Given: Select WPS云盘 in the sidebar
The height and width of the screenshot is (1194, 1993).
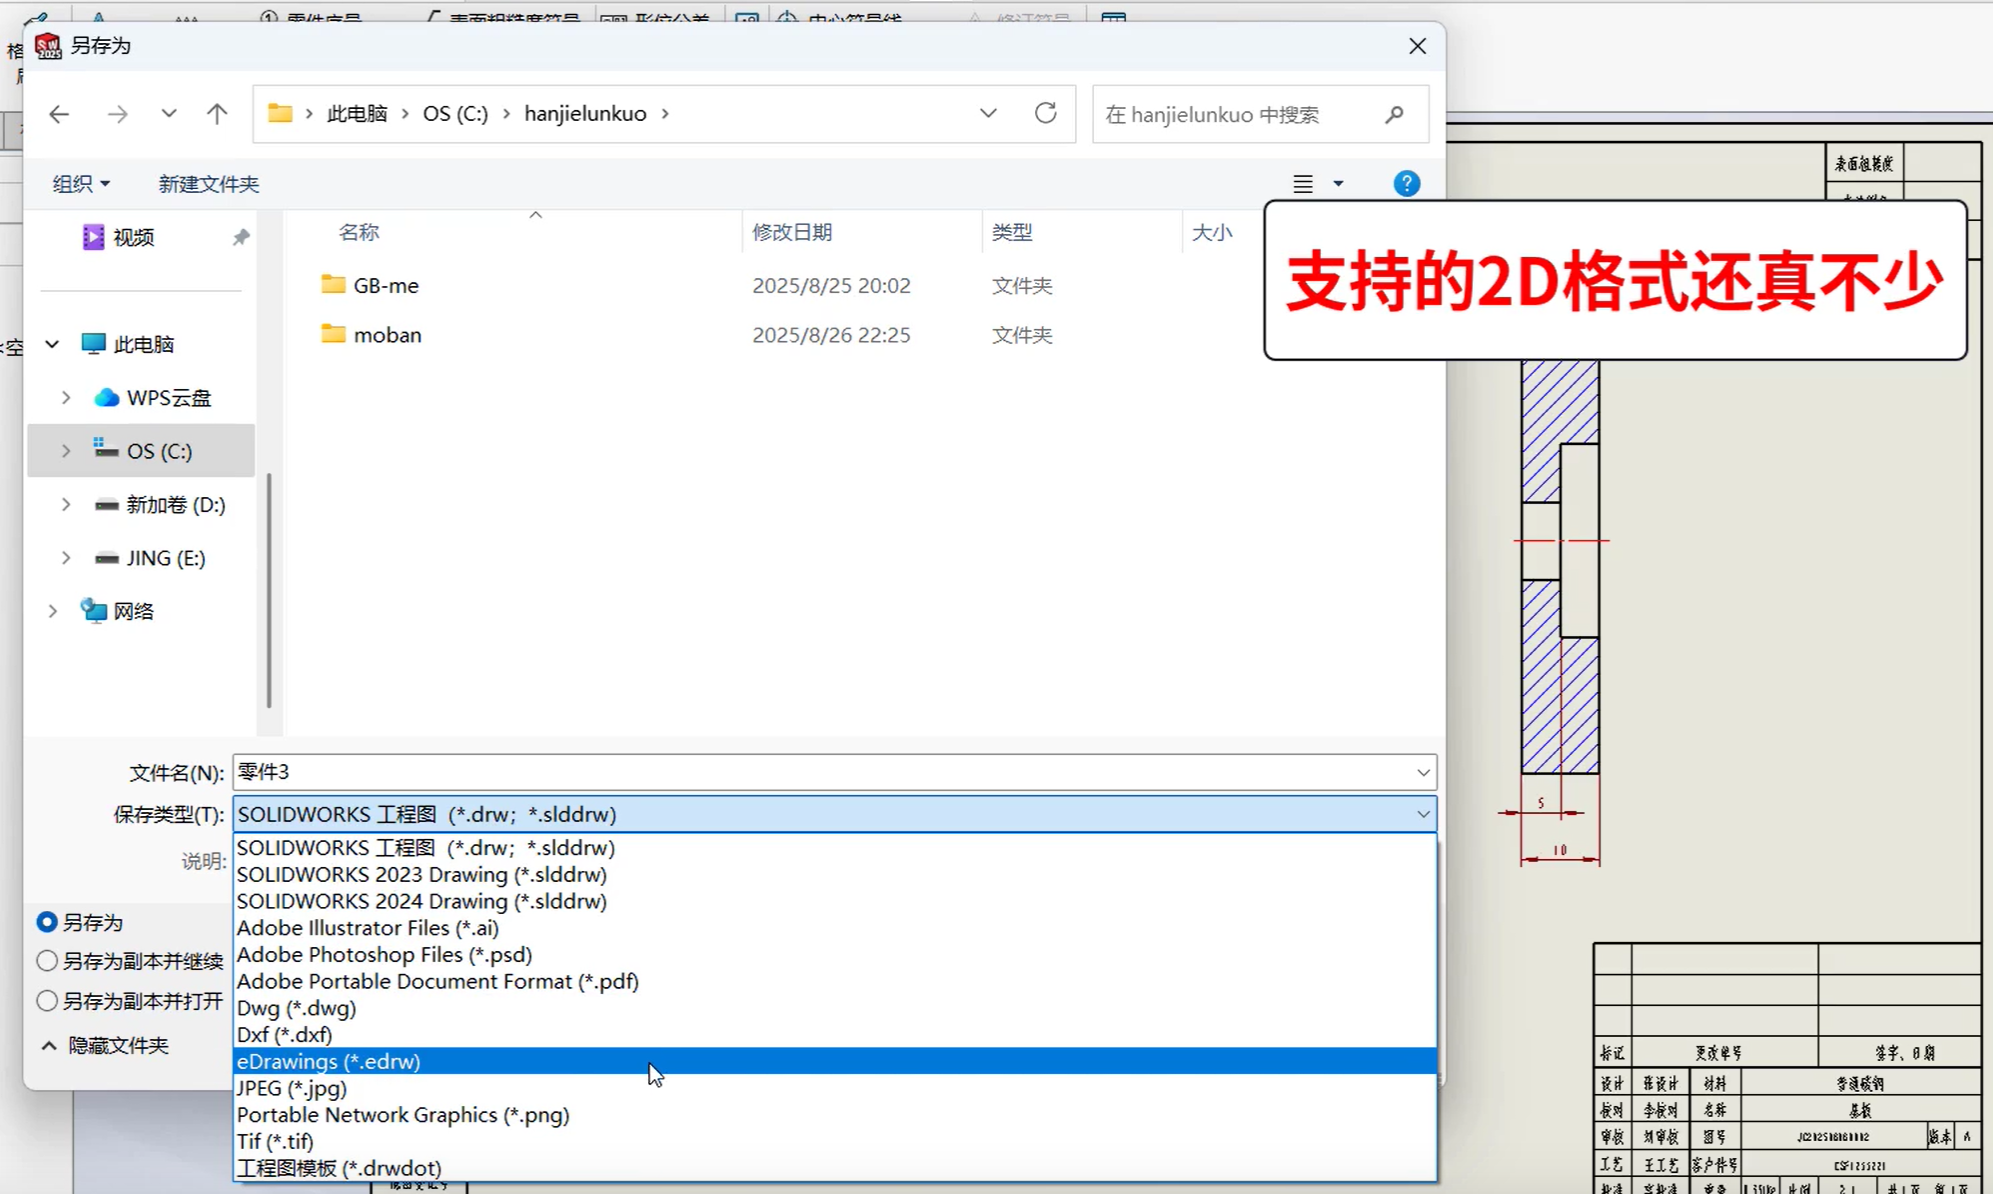Looking at the screenshot, I should [168, 398].
